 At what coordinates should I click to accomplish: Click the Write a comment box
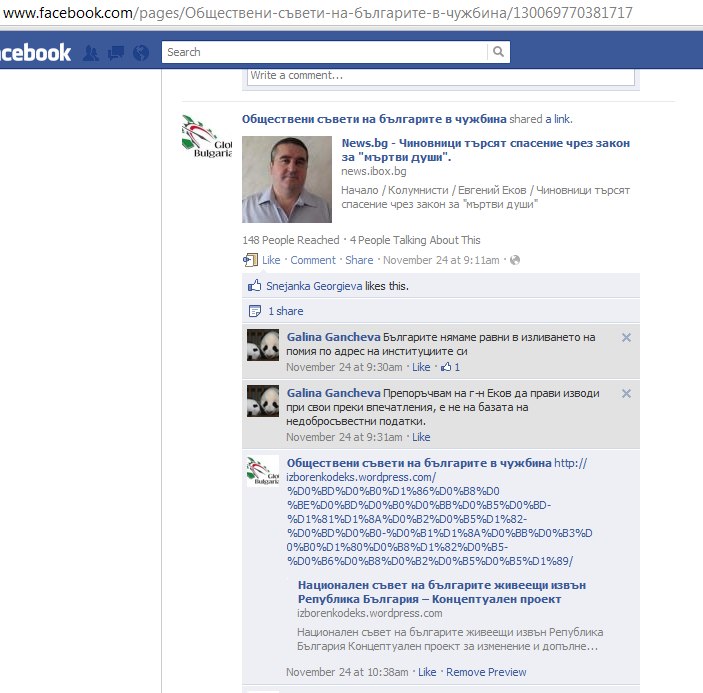click(440, 75)
